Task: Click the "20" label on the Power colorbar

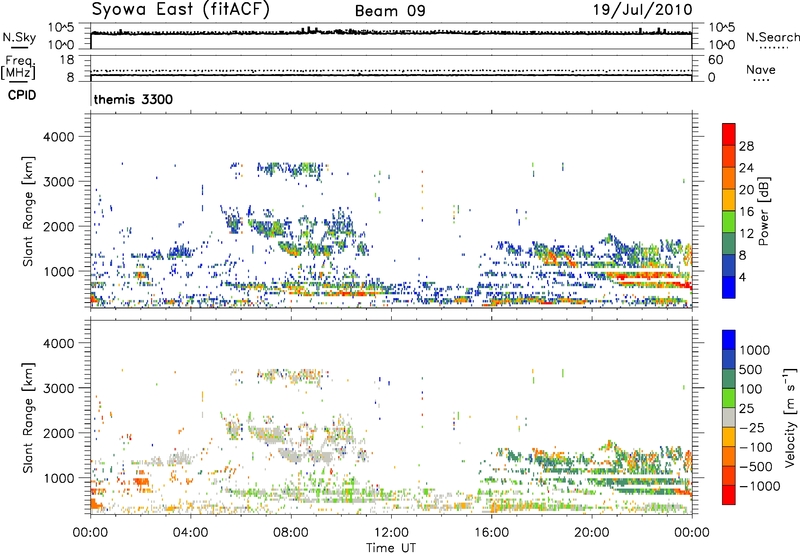Action: pyautogui.click(x=746, y=190)
